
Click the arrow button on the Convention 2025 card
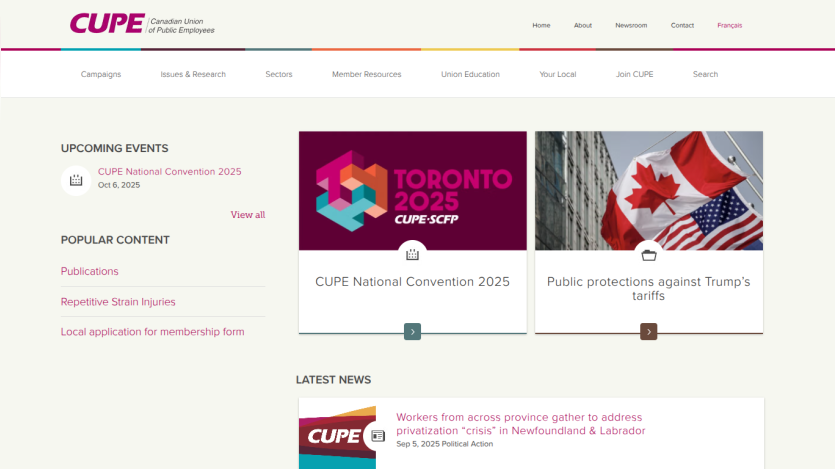412,332
